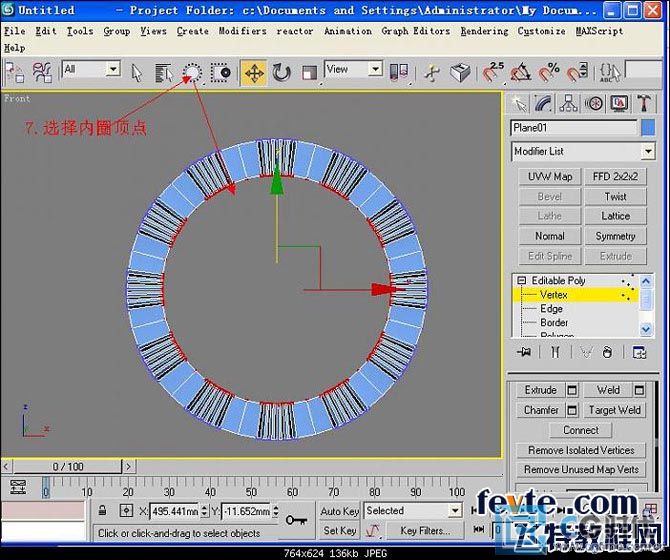The width and height of the screenshot is (670, 560).
Task: Open the Modify command panel tab
Action: 544,104
